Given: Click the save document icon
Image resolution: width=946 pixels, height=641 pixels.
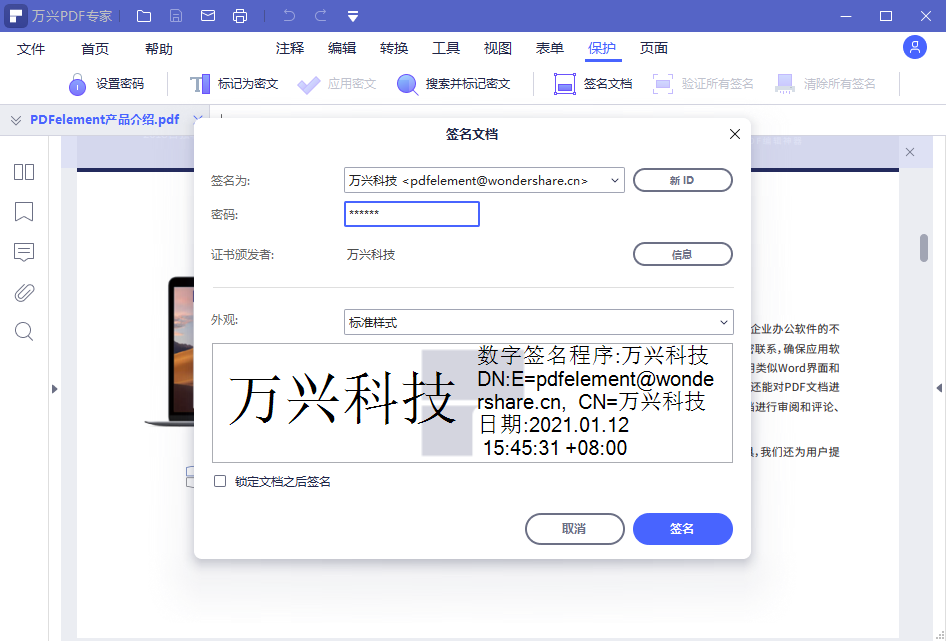Looking at the screenshot, I should pyautogui.click(x=176, y=15).
